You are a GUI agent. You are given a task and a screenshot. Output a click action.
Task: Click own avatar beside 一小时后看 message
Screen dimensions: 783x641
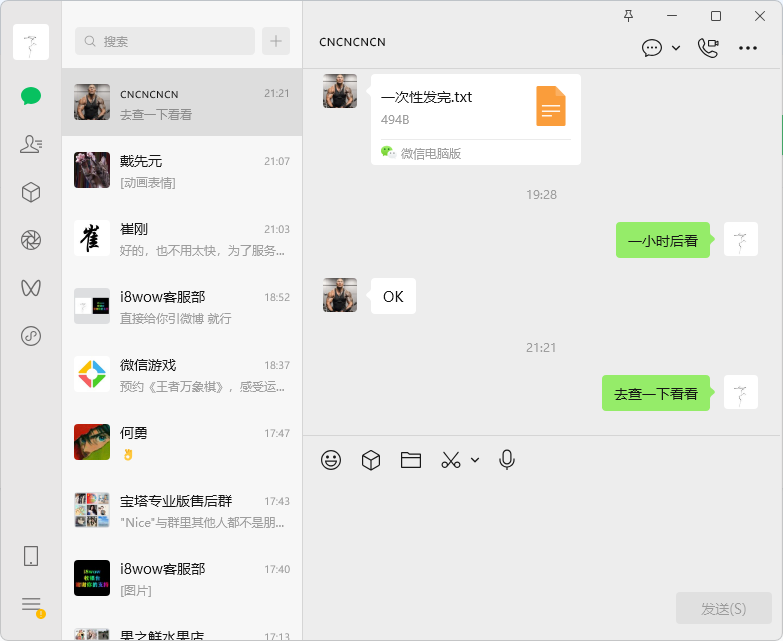(x=741, y=239)
